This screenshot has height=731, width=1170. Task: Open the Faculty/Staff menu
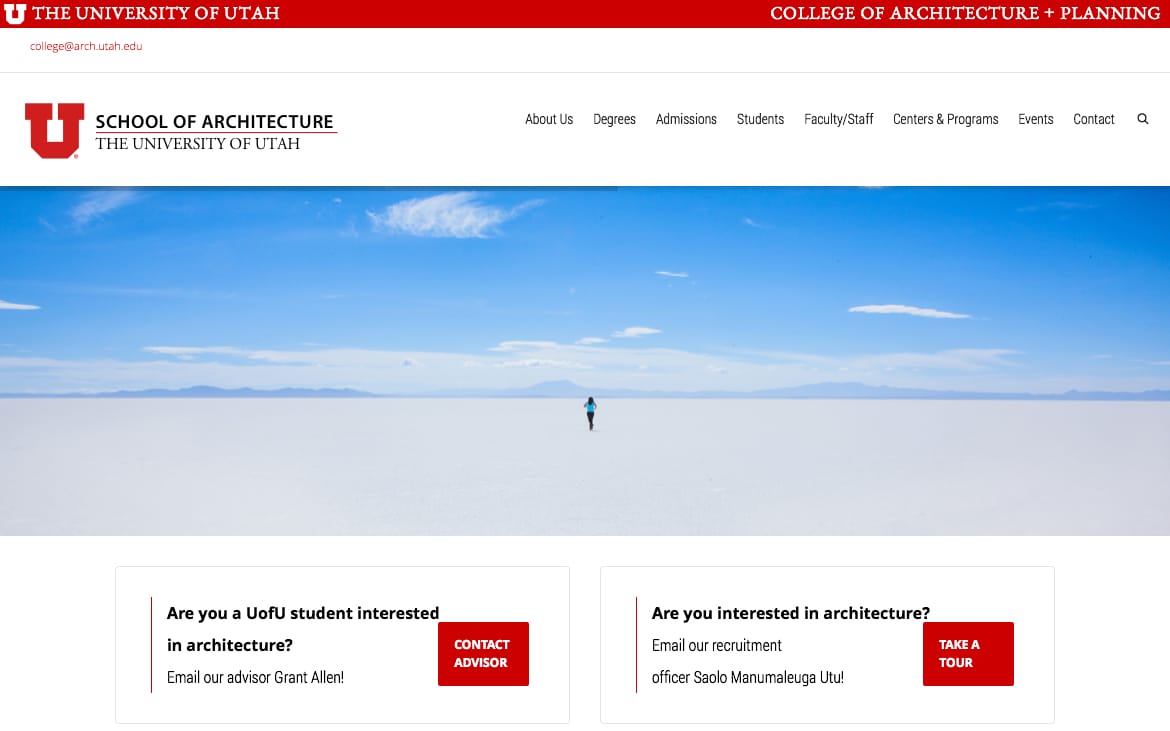839,119
